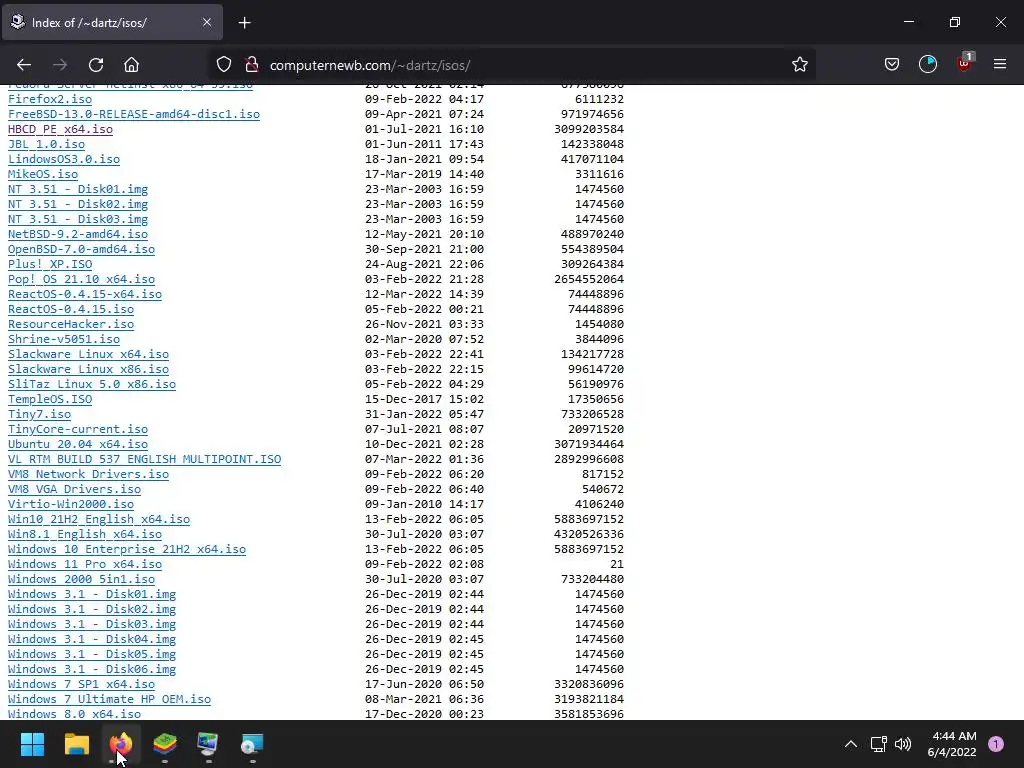Open the disc installer taskbar app
The width and height of the screenshot is (1024, 768).
[x=252, y=744]
